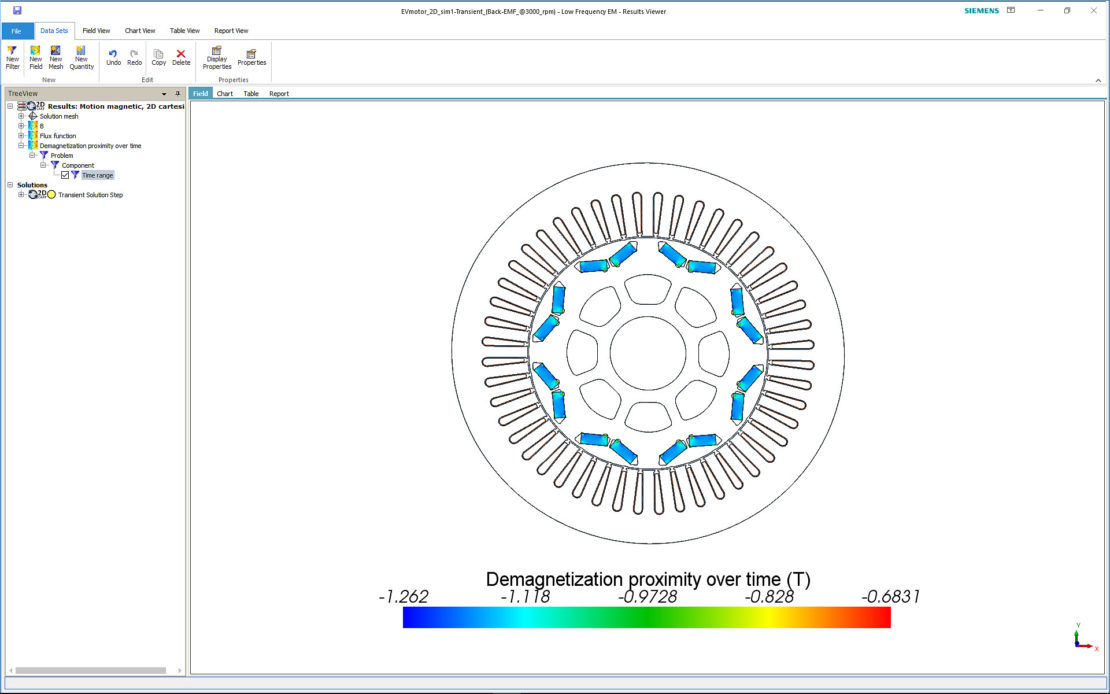
Task: Select the New Filter tool
Action: pyautogui.click(x=12, y=57)
